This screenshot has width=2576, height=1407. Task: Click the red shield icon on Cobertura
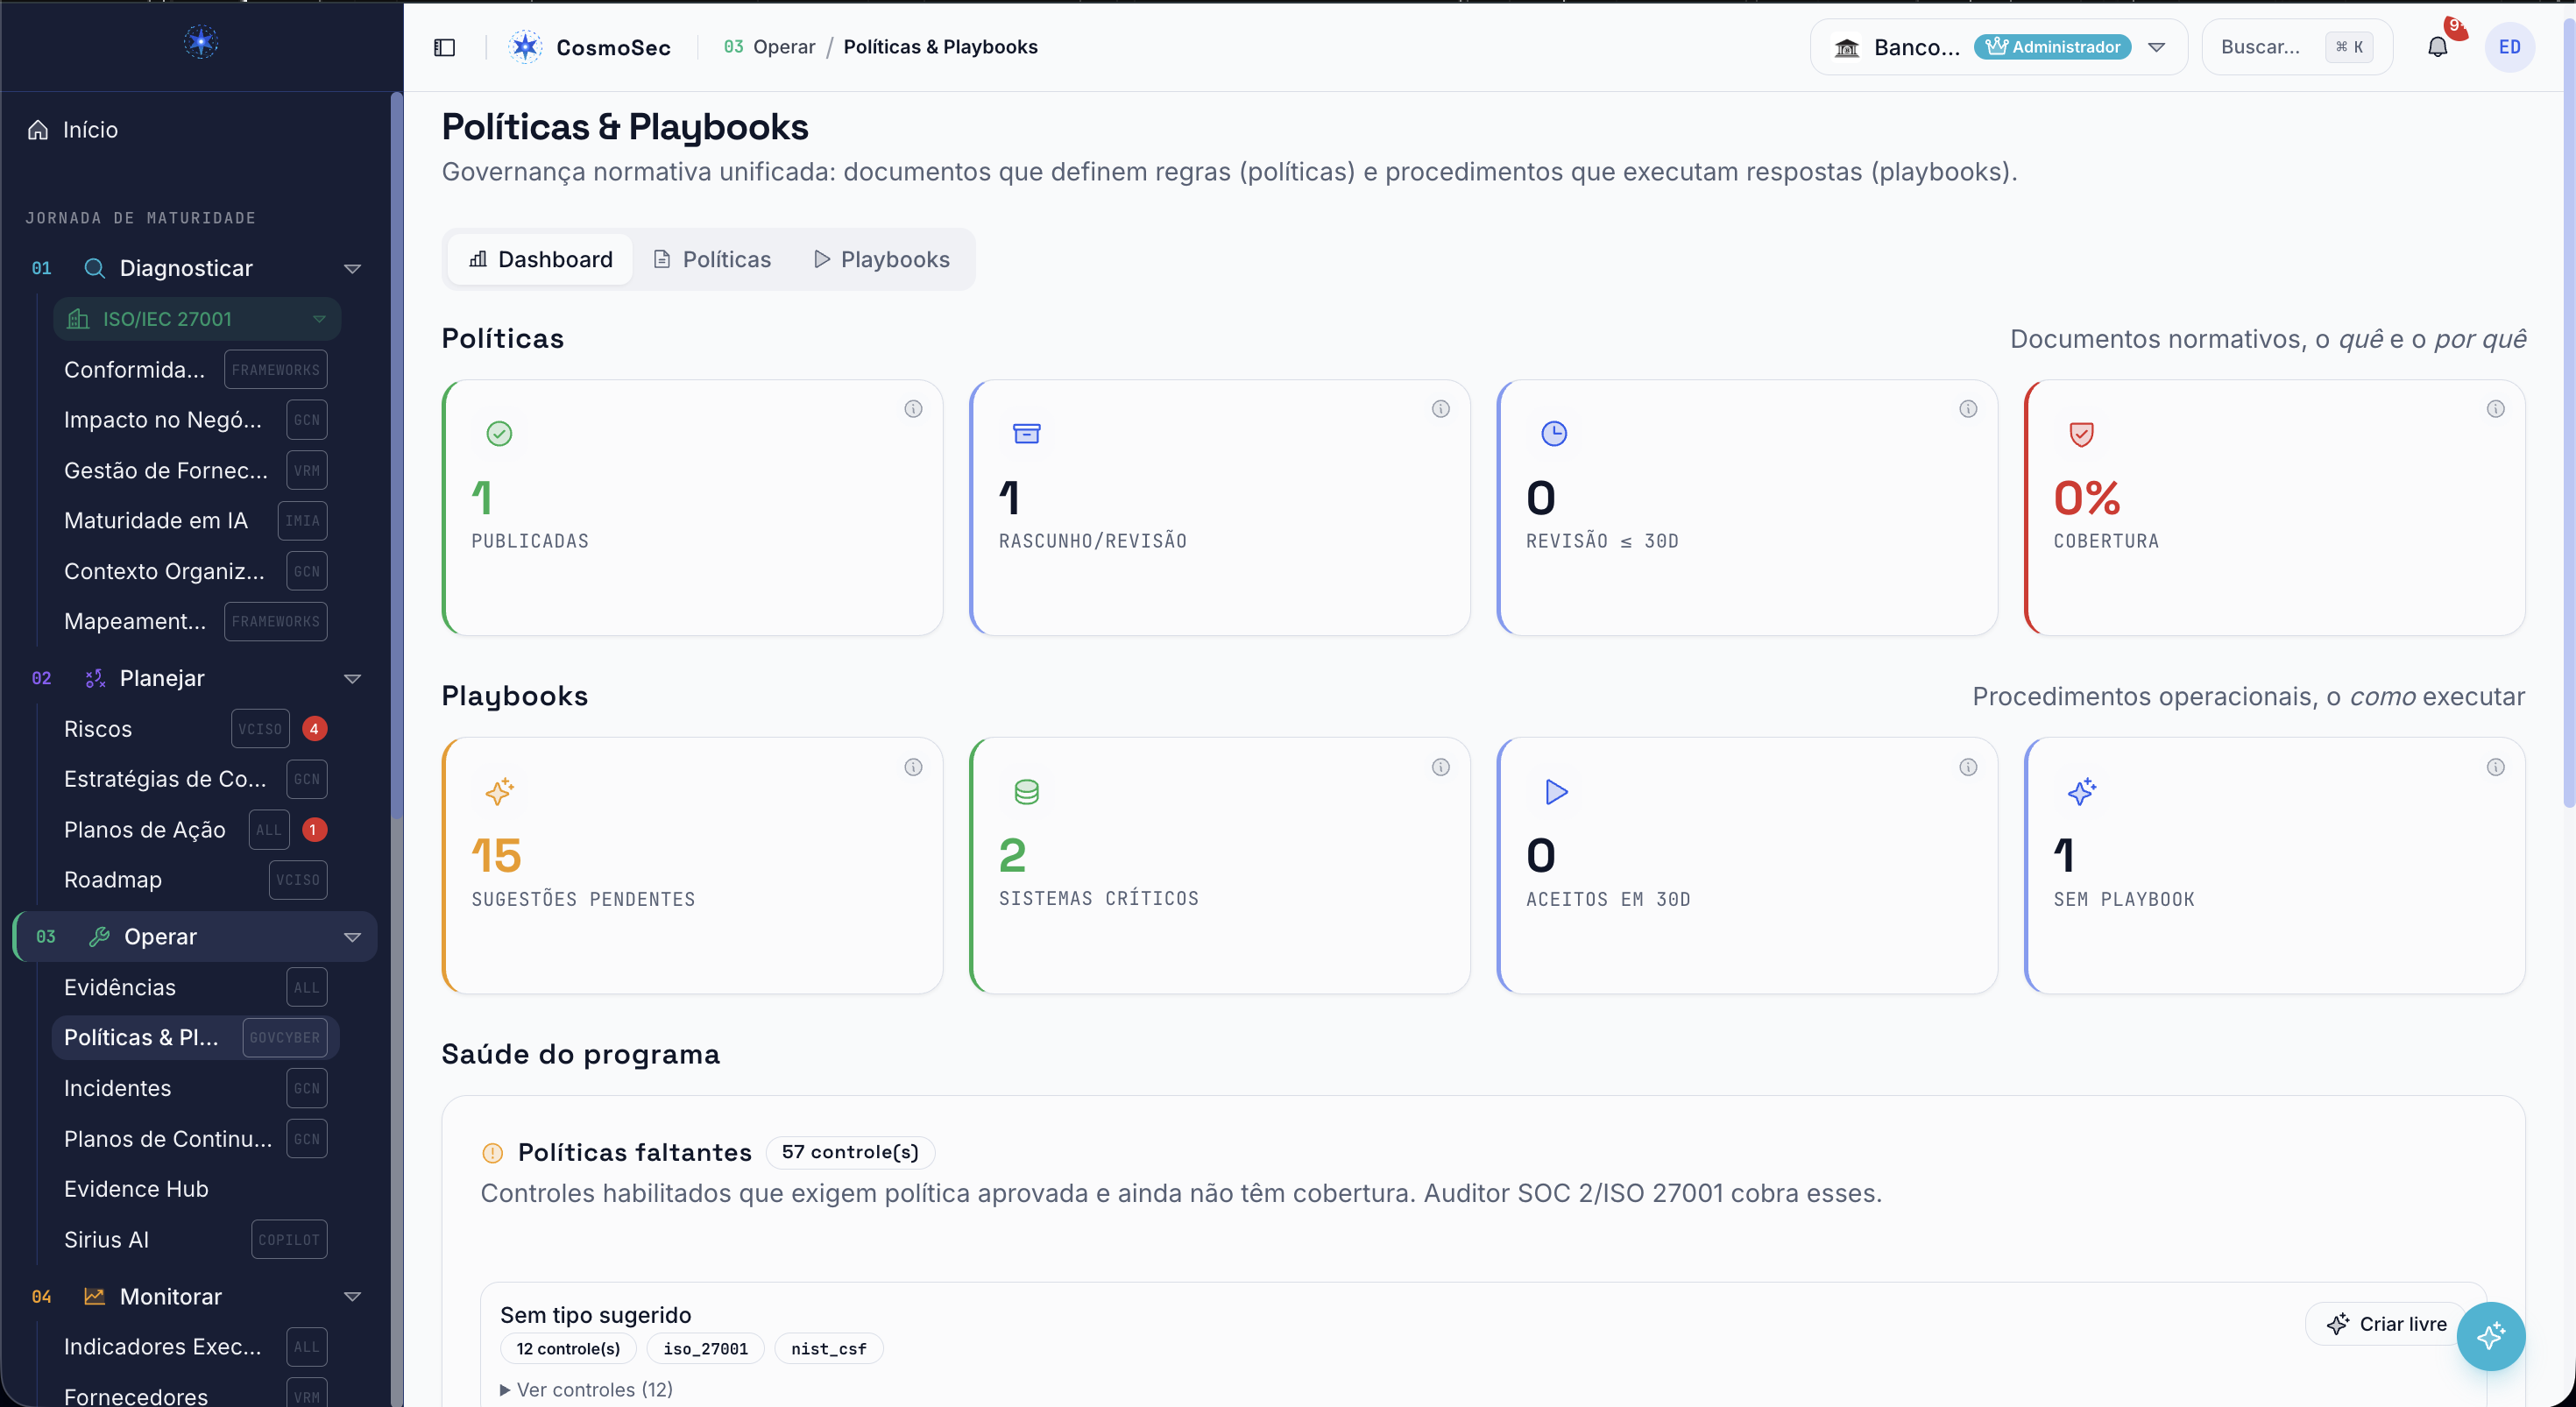coord(2081,433)
